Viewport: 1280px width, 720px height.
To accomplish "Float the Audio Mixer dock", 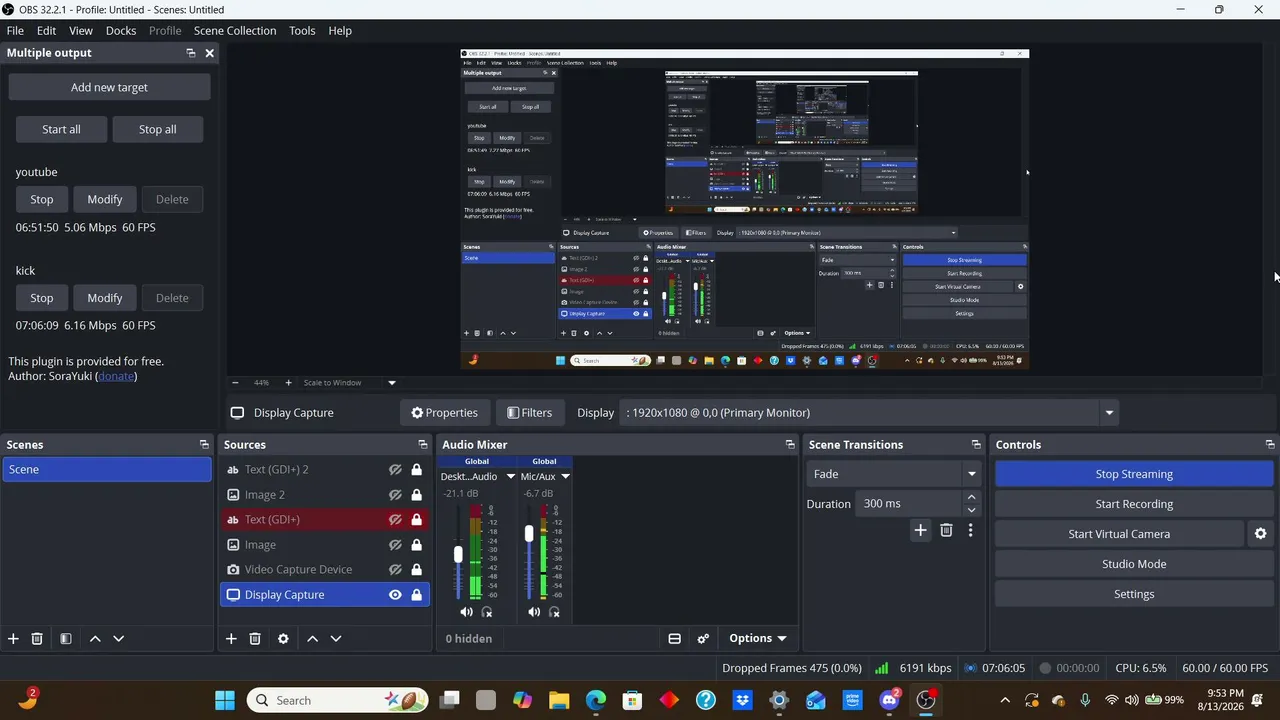I will click(790, 445).
